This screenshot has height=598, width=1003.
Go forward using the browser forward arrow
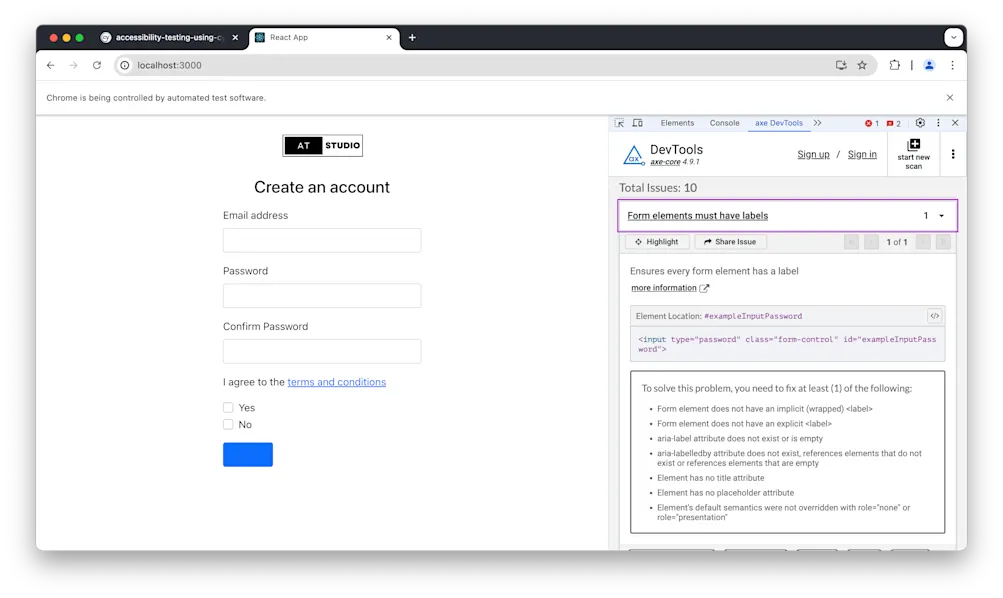[x=74, y=65]
